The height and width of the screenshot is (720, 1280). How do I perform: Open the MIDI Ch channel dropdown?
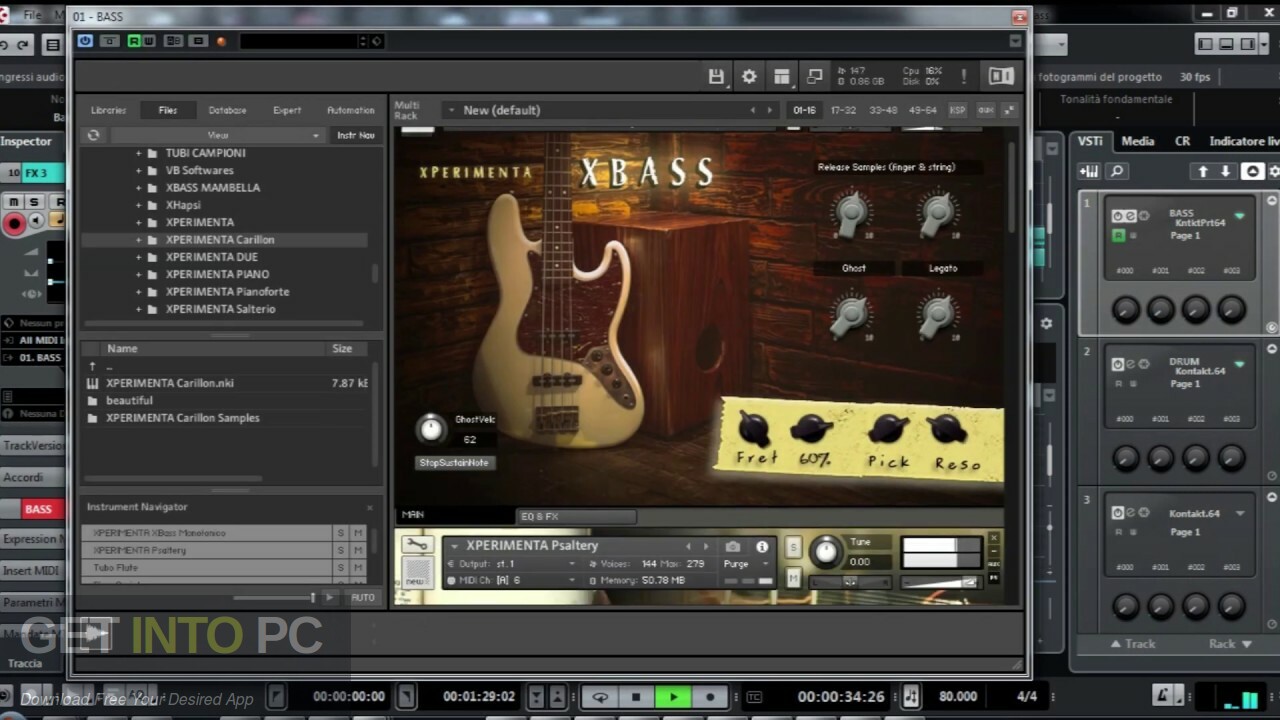tap(510, 580)
